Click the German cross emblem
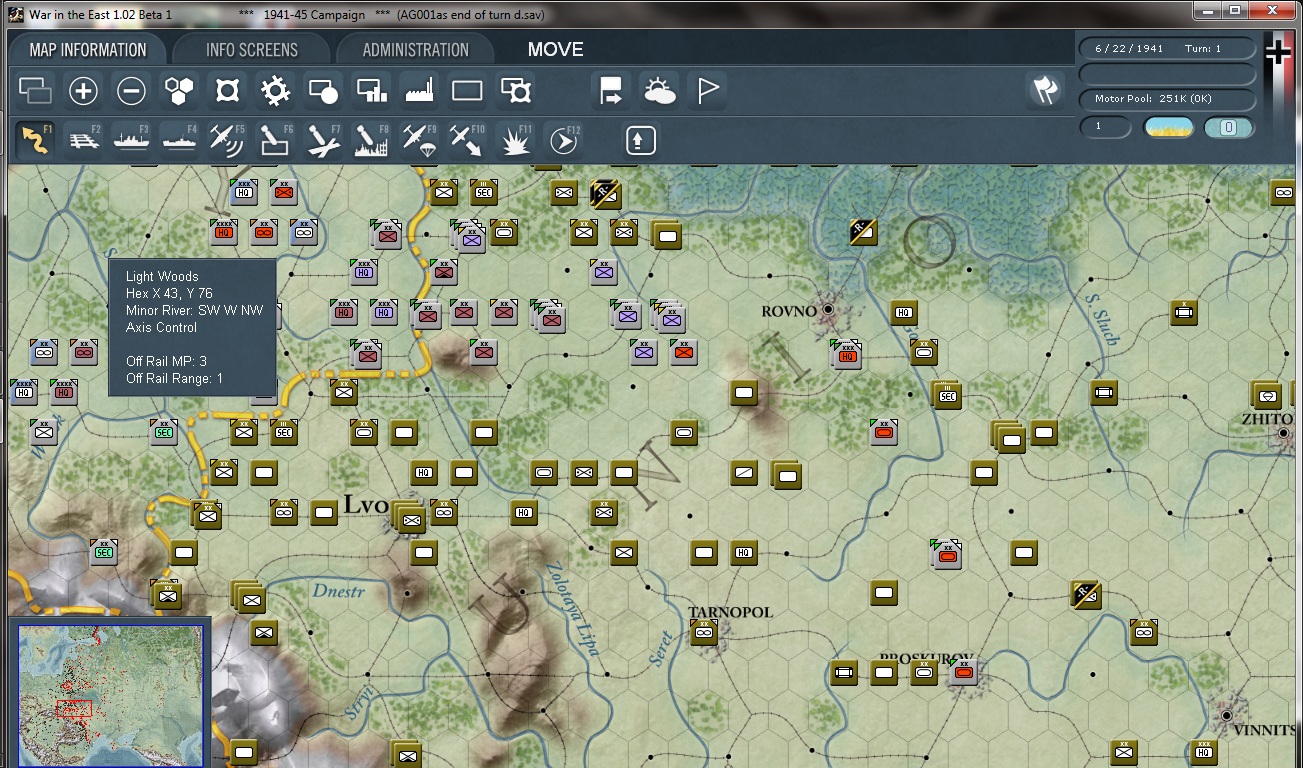Screen dimensions: 1303x768 1279,53
